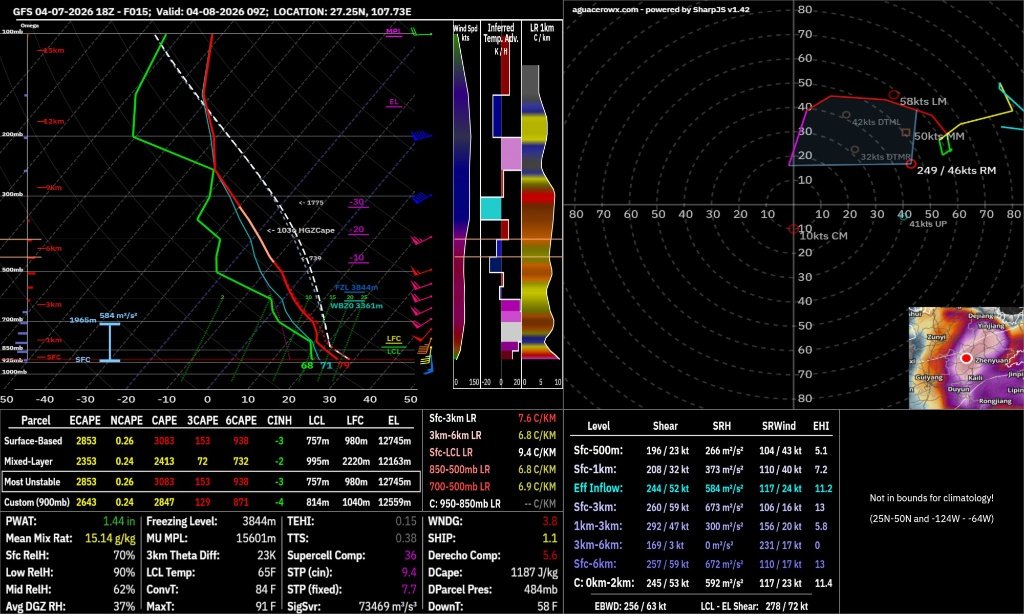Click the 10kts CM marker label

pyautogui.click(x=823, y=236)
